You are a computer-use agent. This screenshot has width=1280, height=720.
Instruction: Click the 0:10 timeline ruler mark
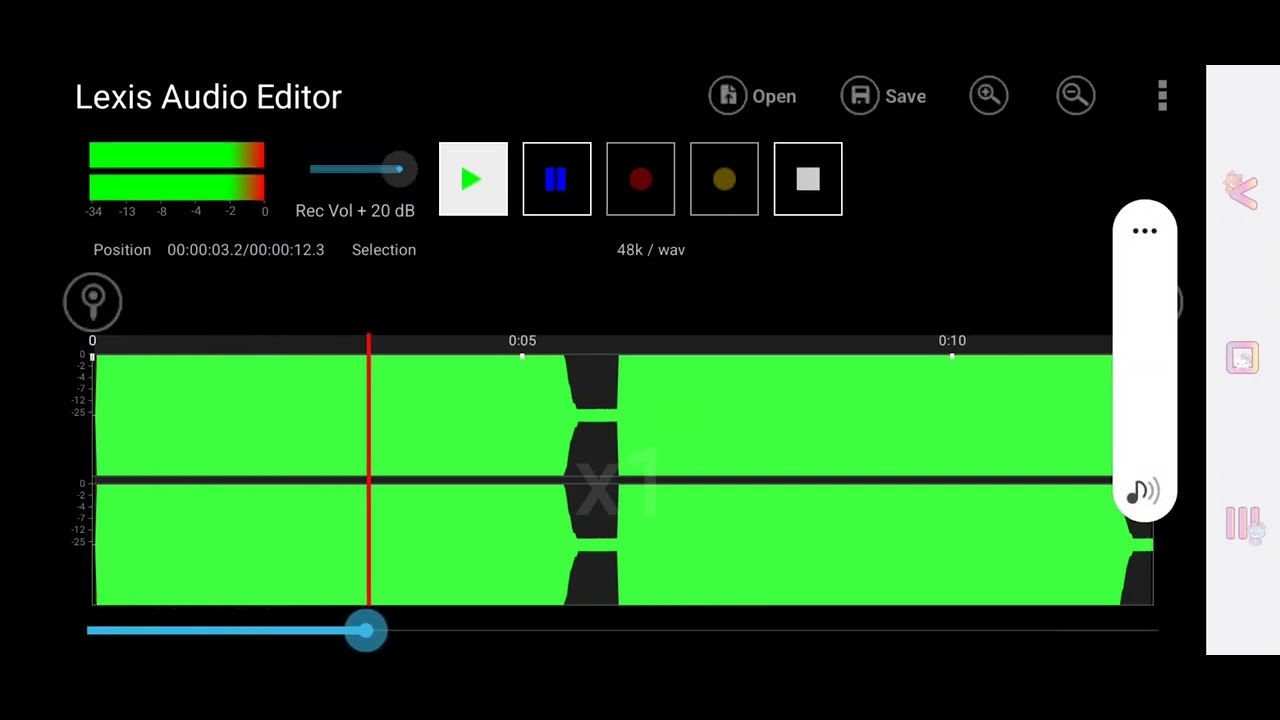coord(952,341)
